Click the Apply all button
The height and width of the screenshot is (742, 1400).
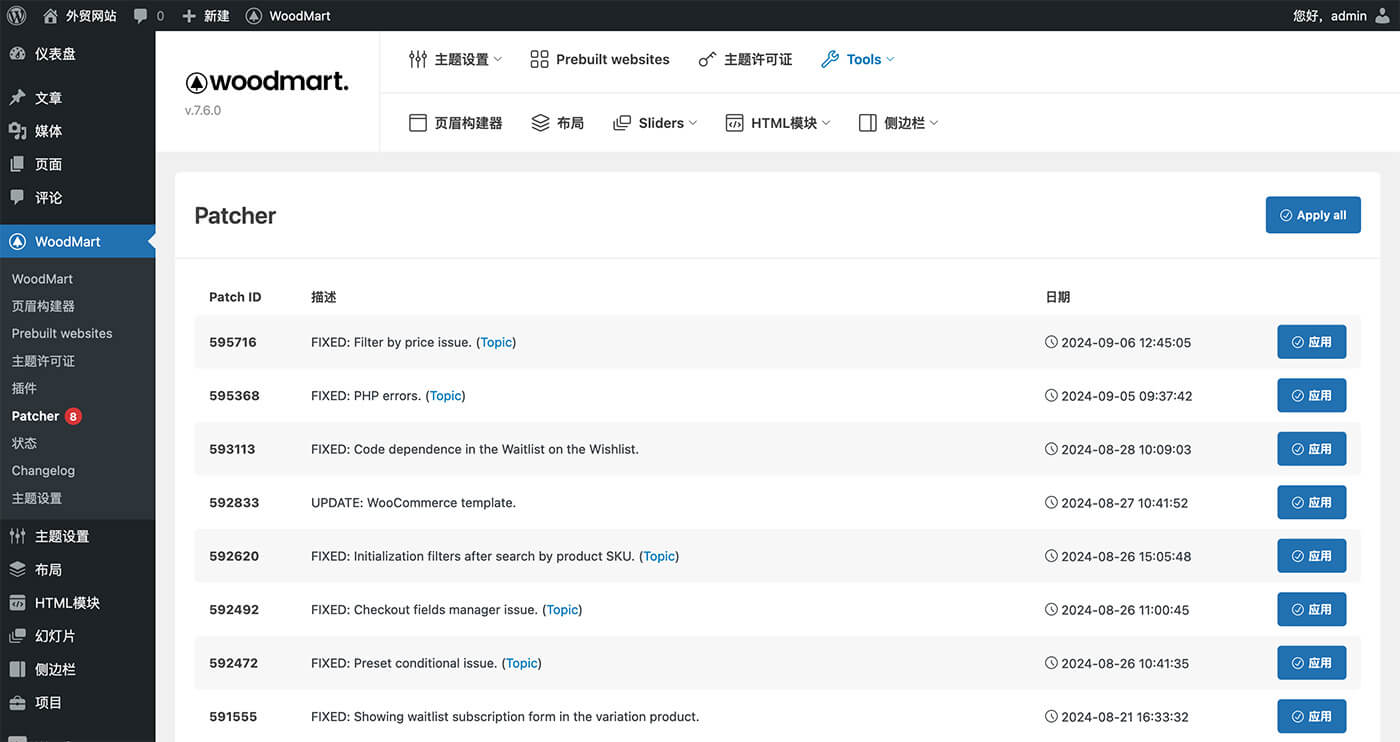1313,215
